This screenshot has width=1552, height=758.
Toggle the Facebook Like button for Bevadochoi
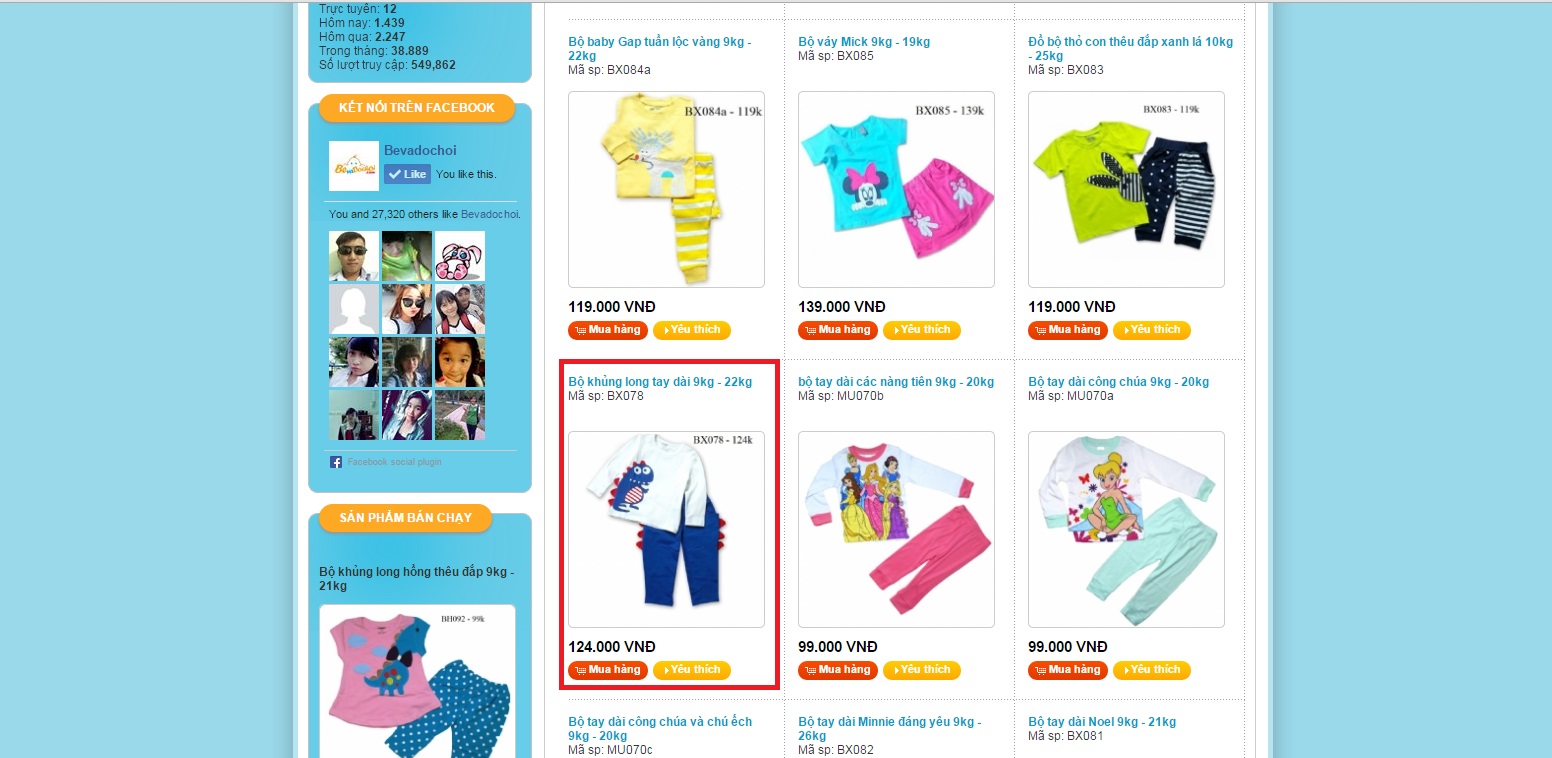click(407, 174)
